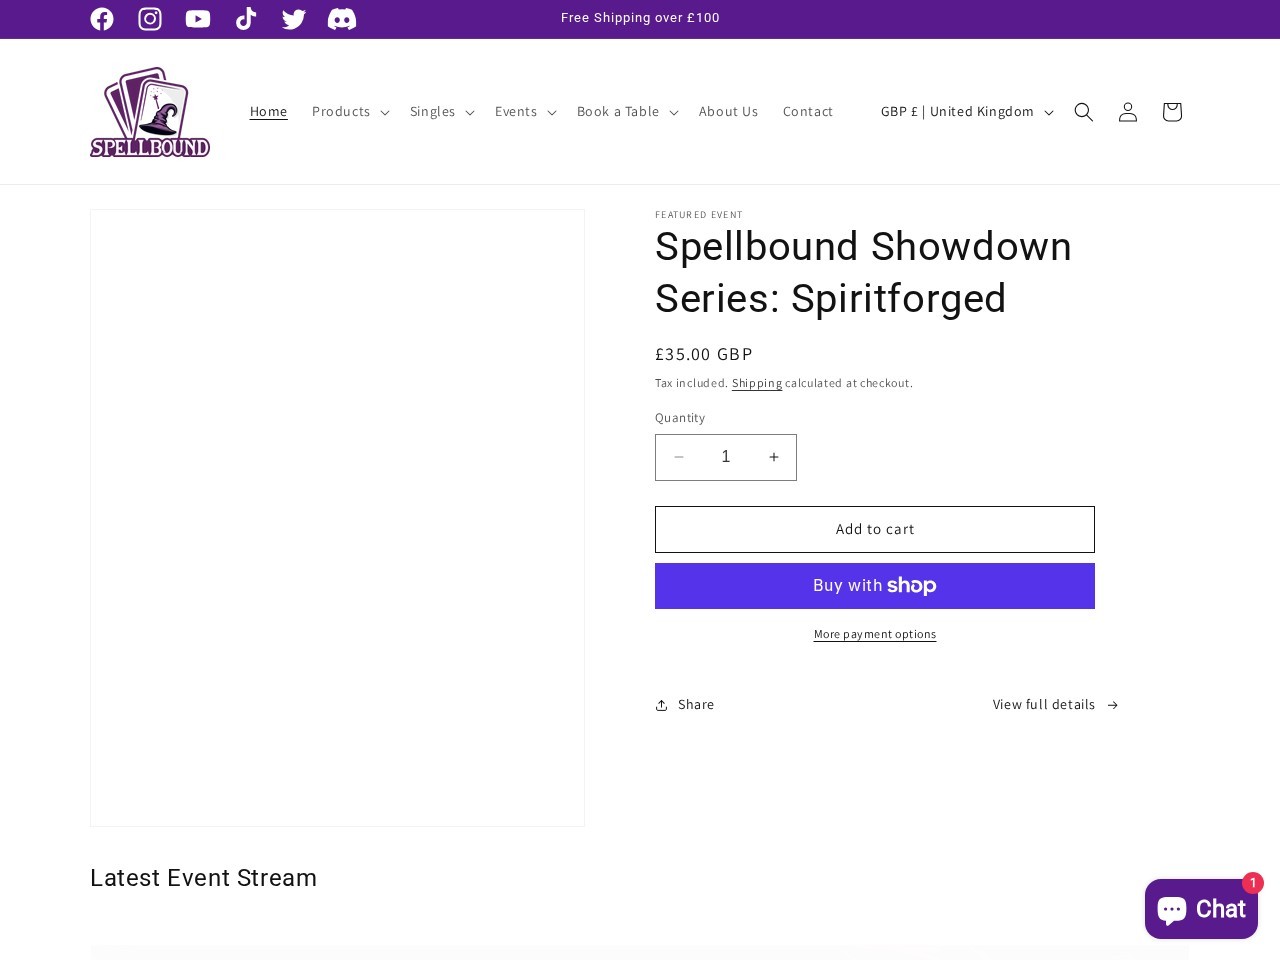This screenshot has height=960, width=1280.
Task: Expand the Products dropdown
Action: tap(350, 112)
